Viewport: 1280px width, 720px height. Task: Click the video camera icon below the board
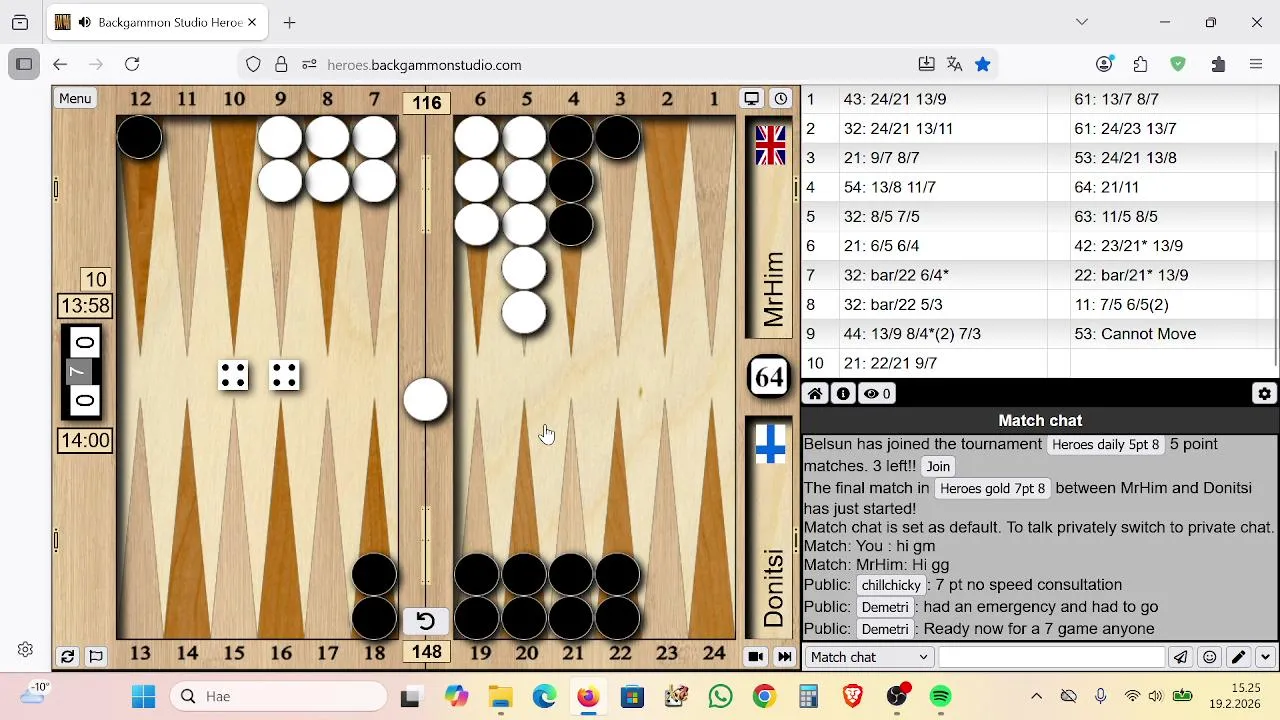[755, 657]
